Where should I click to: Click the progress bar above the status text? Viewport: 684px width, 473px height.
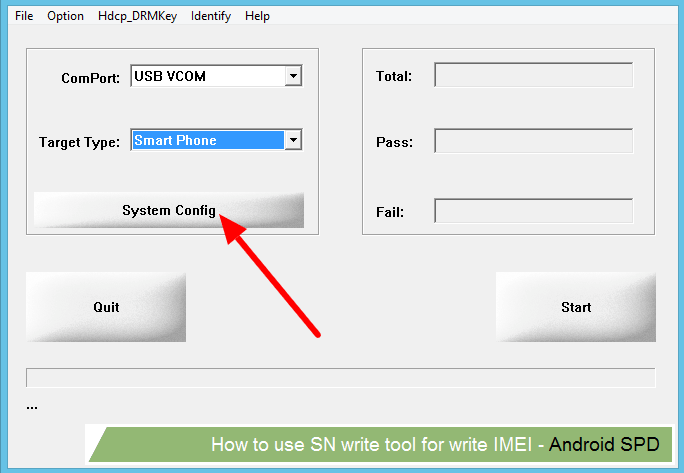click(x=341, y=378)
